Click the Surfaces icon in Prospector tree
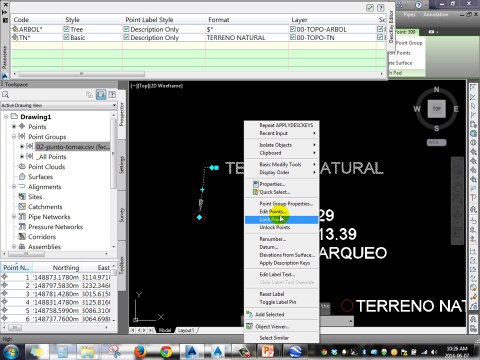The image size is (480, 360). tap(22, 177)
